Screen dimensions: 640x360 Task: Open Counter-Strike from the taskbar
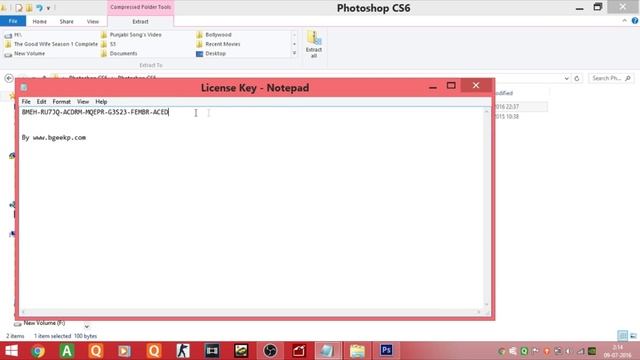pyautogui.click(x=183, y=351)
